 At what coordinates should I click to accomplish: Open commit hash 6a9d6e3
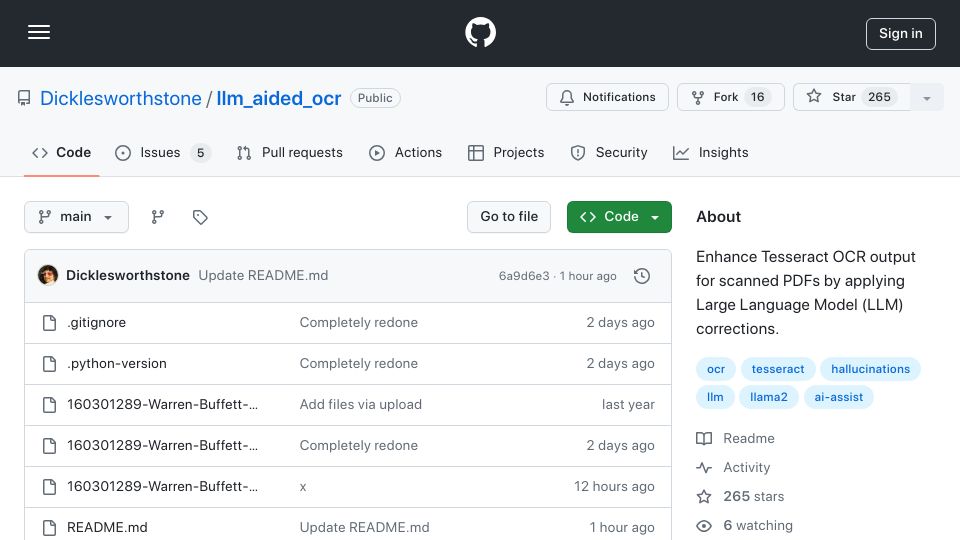[524, 276]
